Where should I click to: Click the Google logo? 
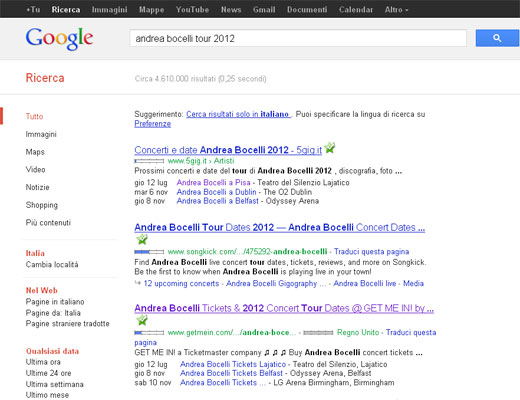coord(59,39)
